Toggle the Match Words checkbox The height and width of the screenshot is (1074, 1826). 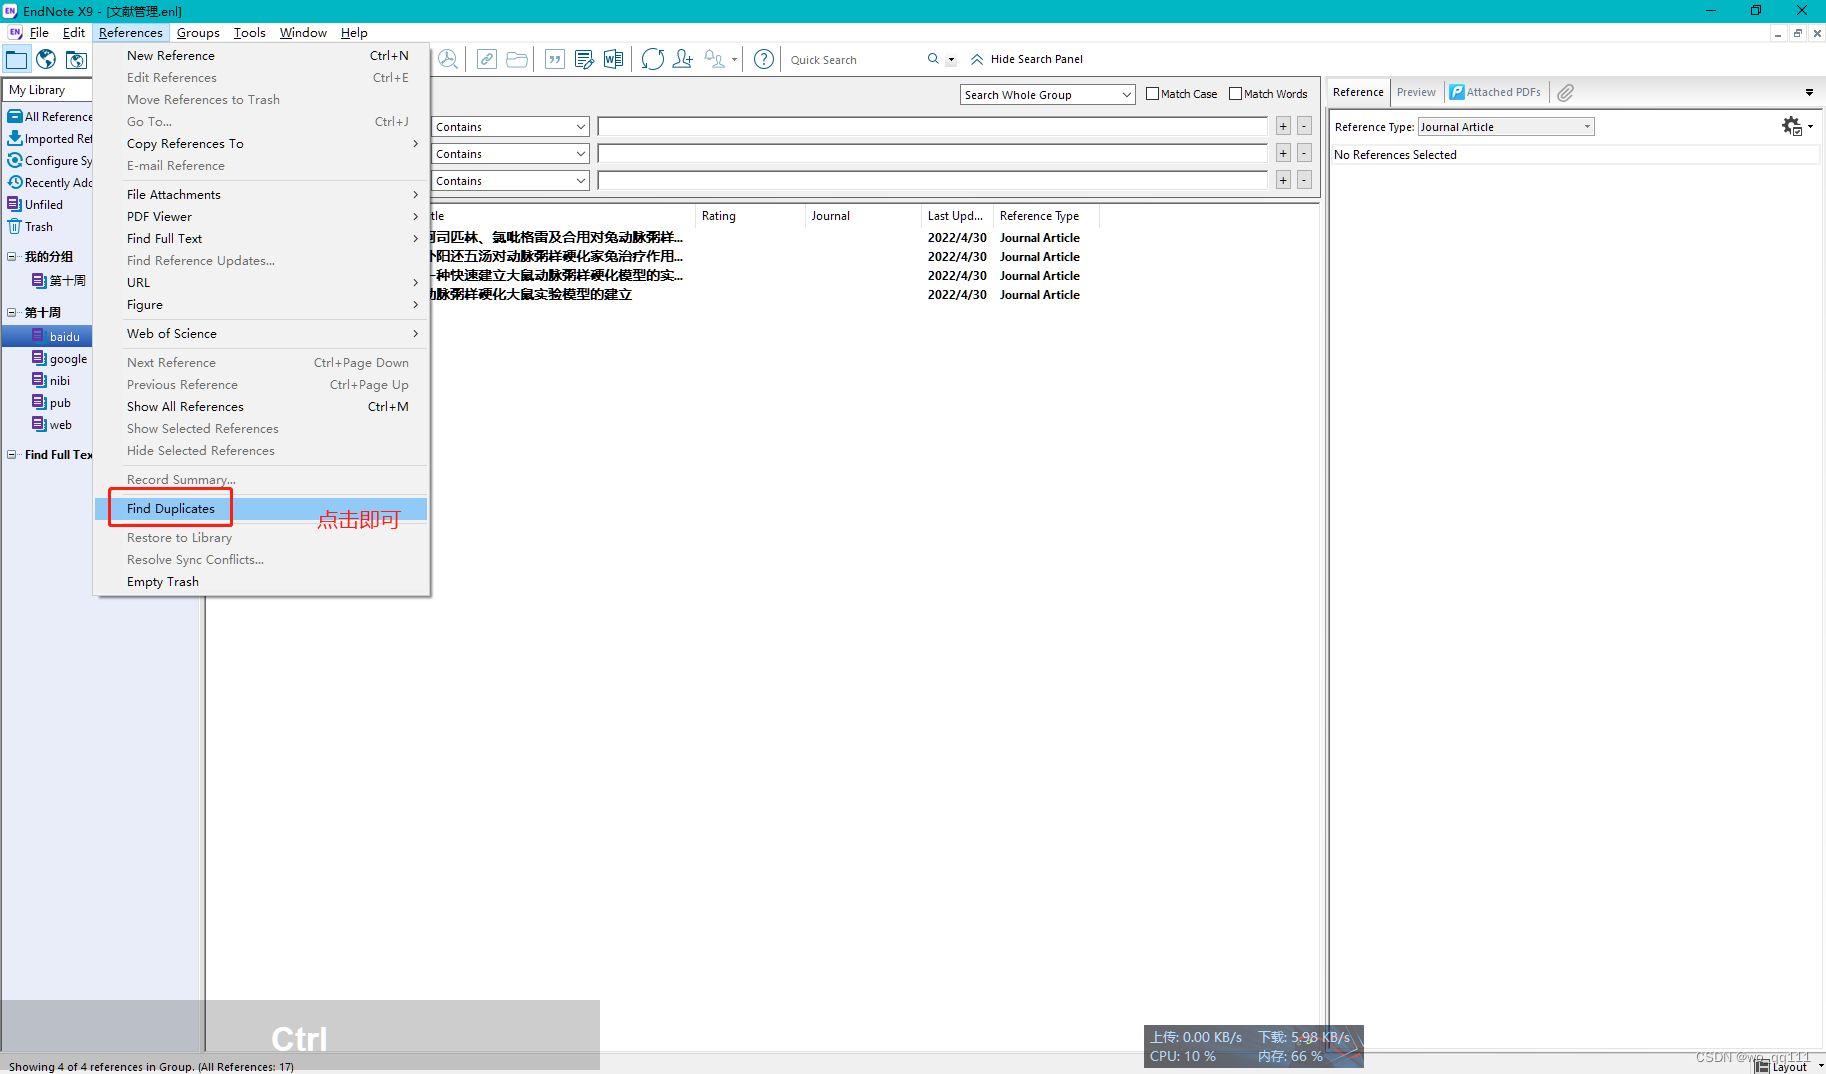(x=1236, y=94)
